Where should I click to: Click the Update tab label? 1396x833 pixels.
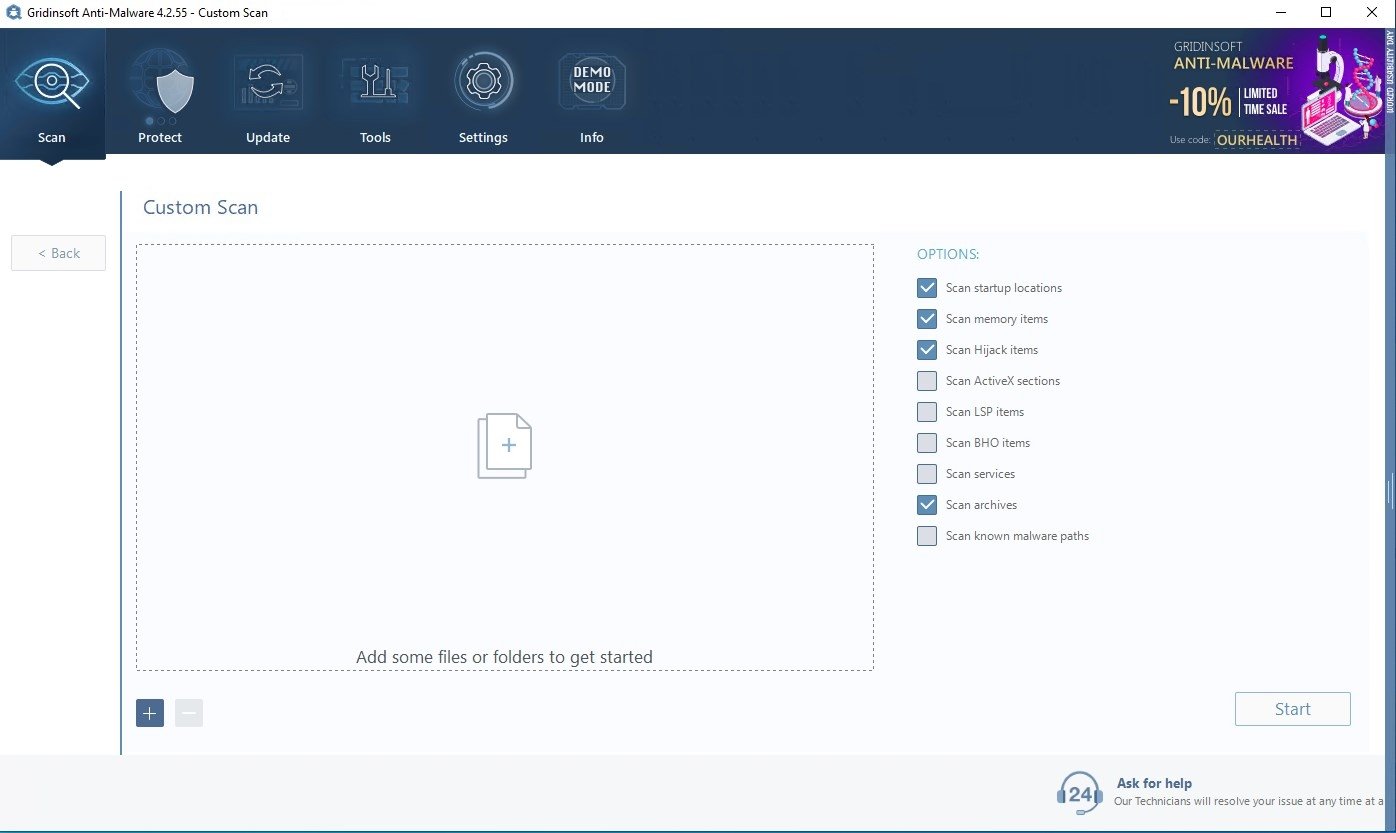point(268,137)
